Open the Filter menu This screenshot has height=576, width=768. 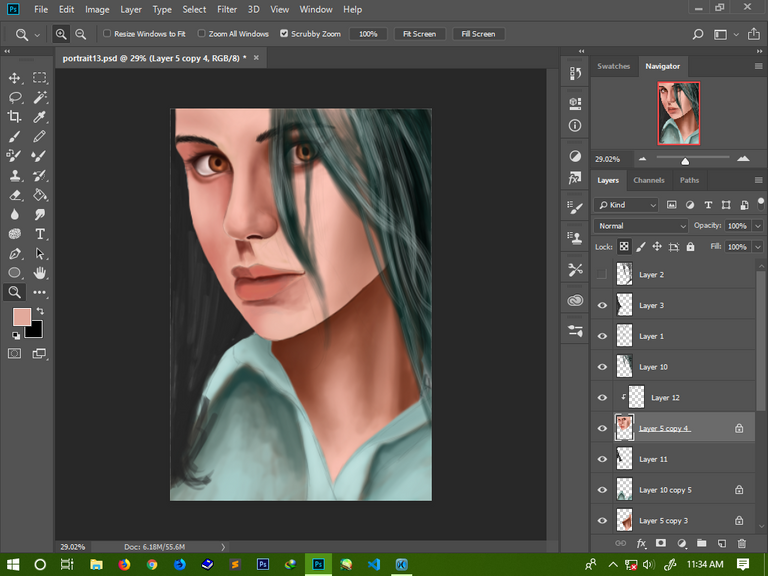227,9
